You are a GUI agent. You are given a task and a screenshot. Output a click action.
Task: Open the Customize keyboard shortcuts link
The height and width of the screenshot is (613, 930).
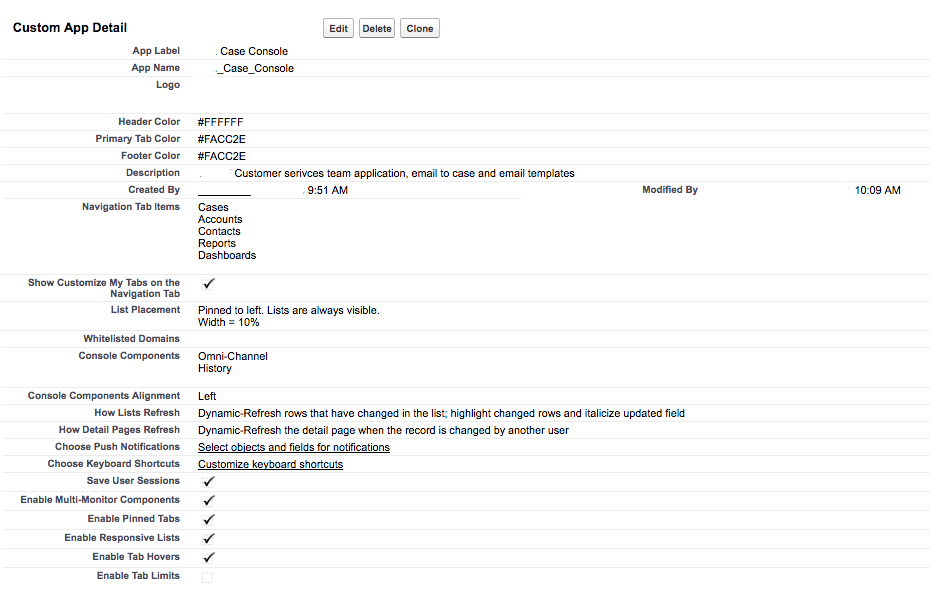(x=270, y=464)
